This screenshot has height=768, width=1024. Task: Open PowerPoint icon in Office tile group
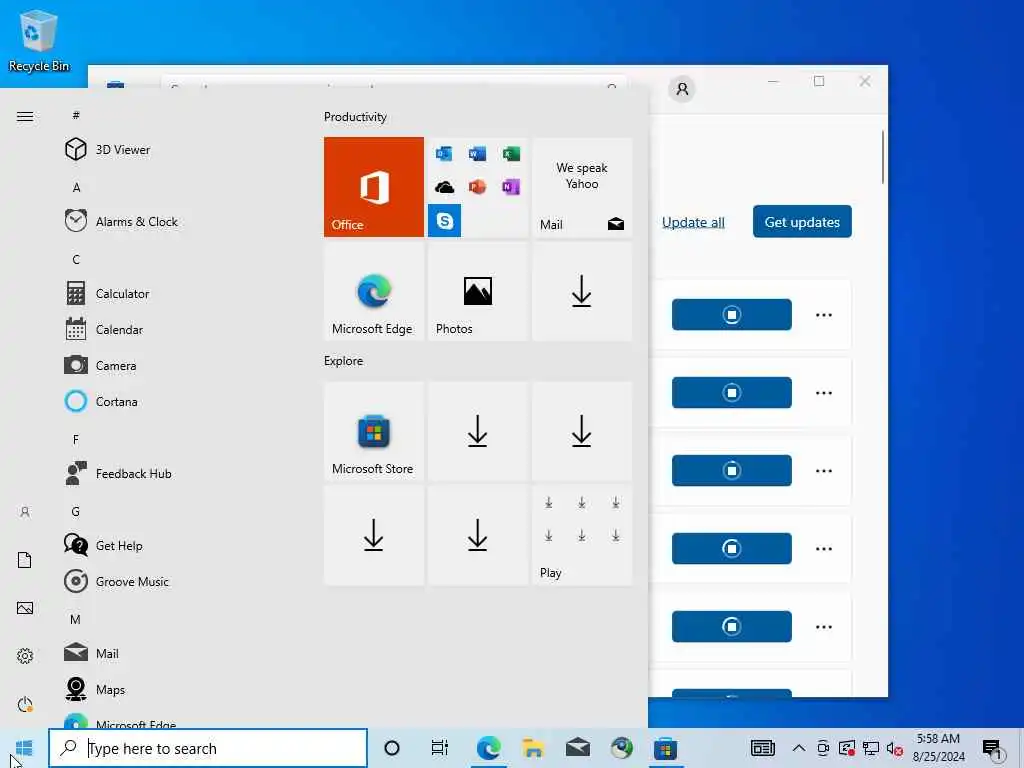click(x=477, y=187)
